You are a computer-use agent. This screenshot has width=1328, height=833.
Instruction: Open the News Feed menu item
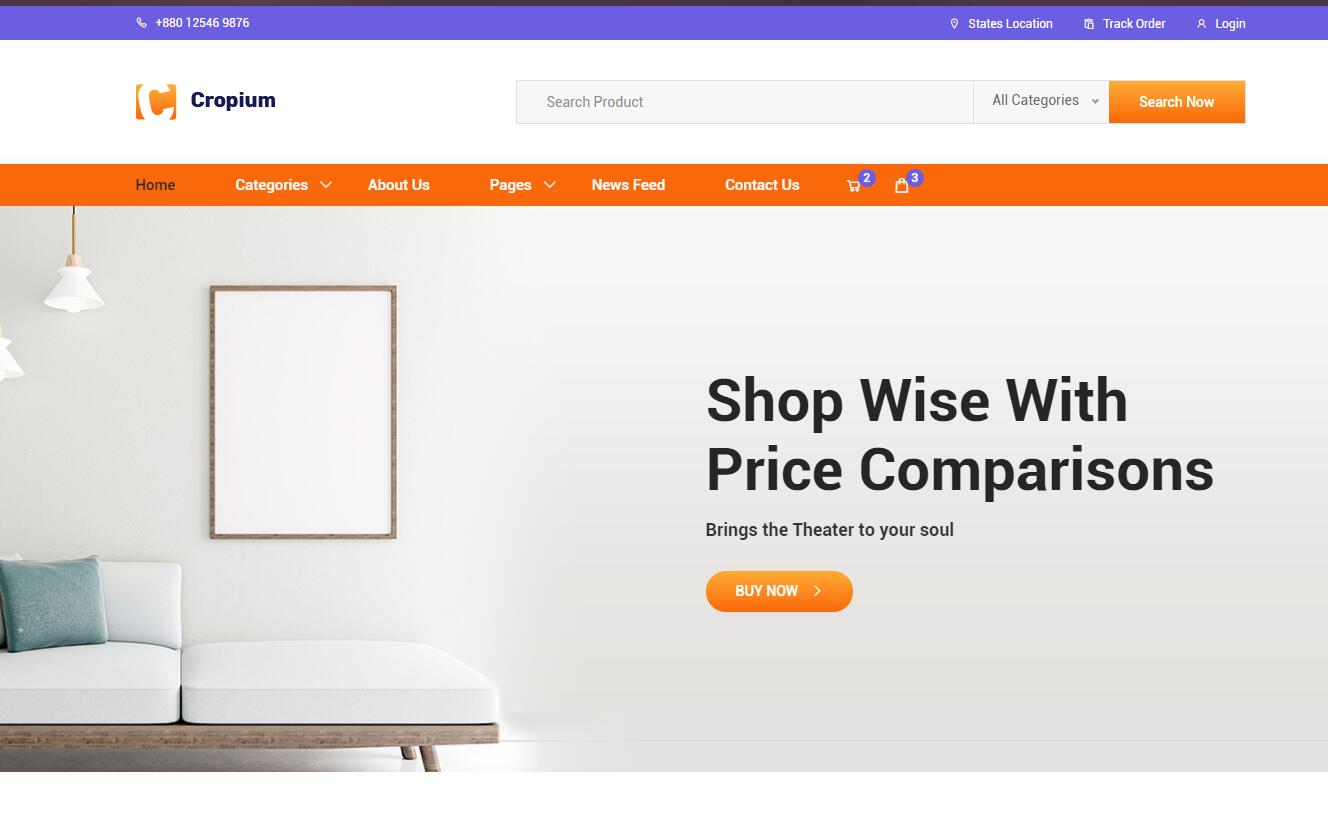[628, 185]
